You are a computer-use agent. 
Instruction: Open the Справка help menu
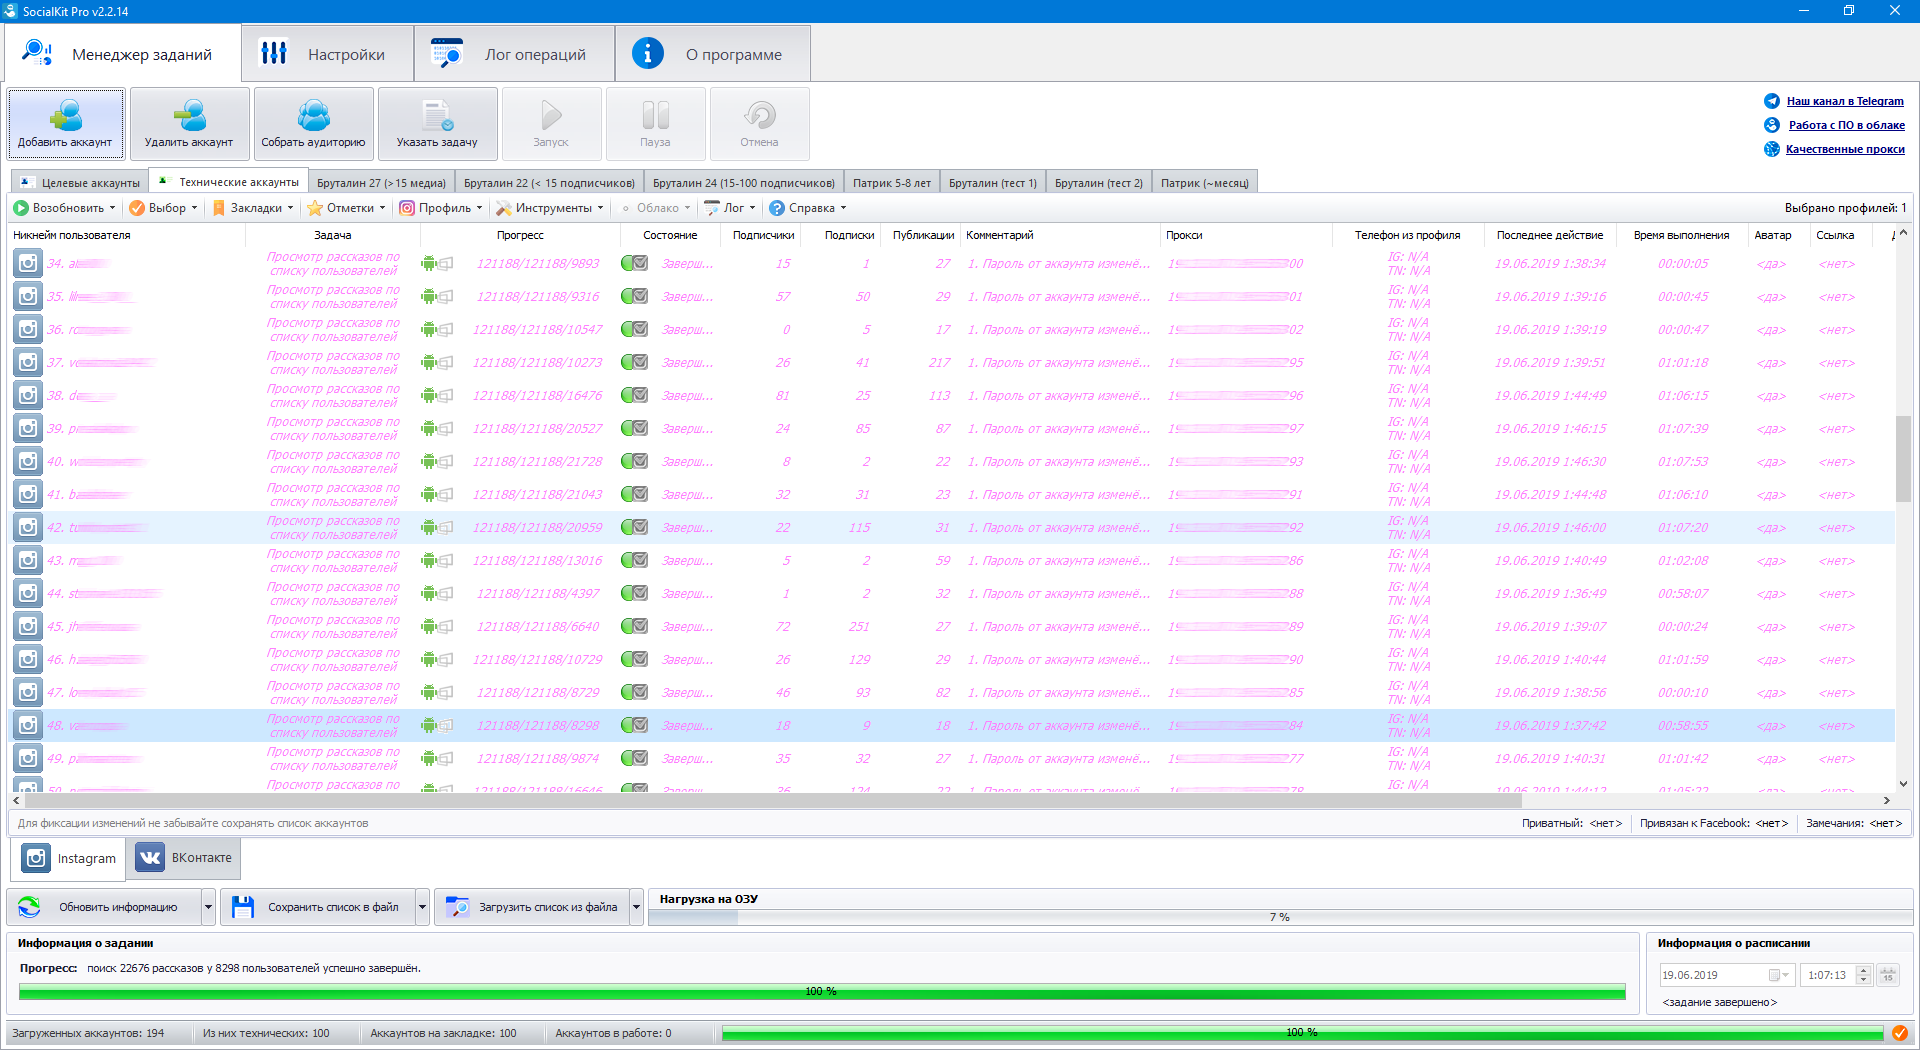808,208
